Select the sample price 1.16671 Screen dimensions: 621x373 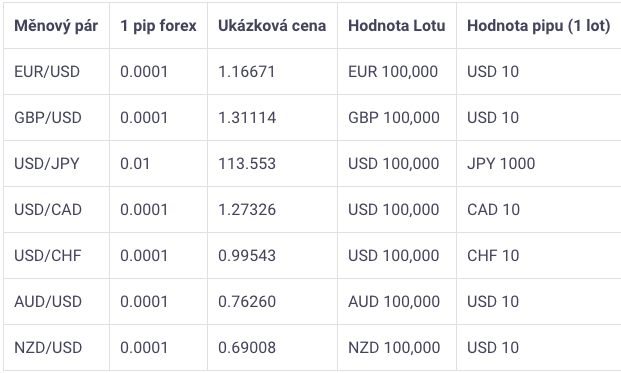pyautogui.click(x=246, y=72)
